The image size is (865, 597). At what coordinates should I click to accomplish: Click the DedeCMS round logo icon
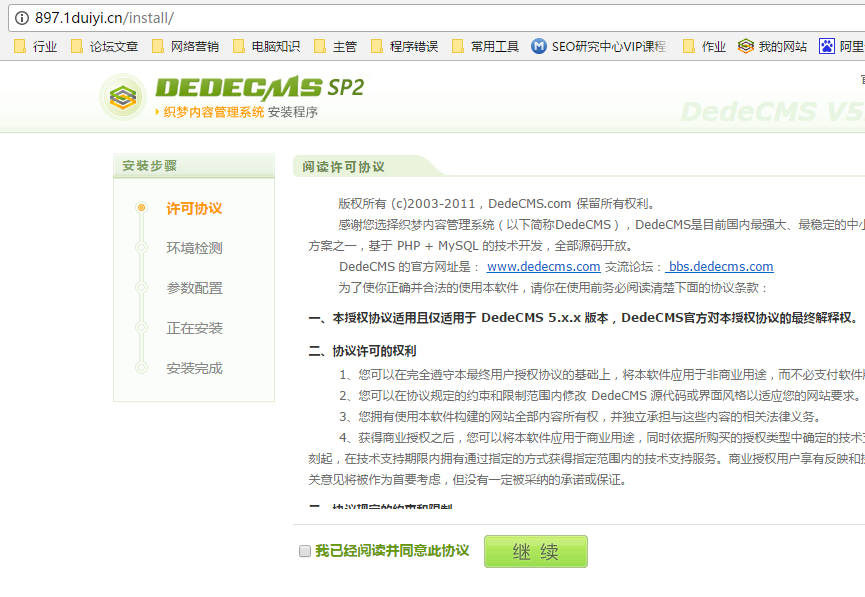click(122, 98)
